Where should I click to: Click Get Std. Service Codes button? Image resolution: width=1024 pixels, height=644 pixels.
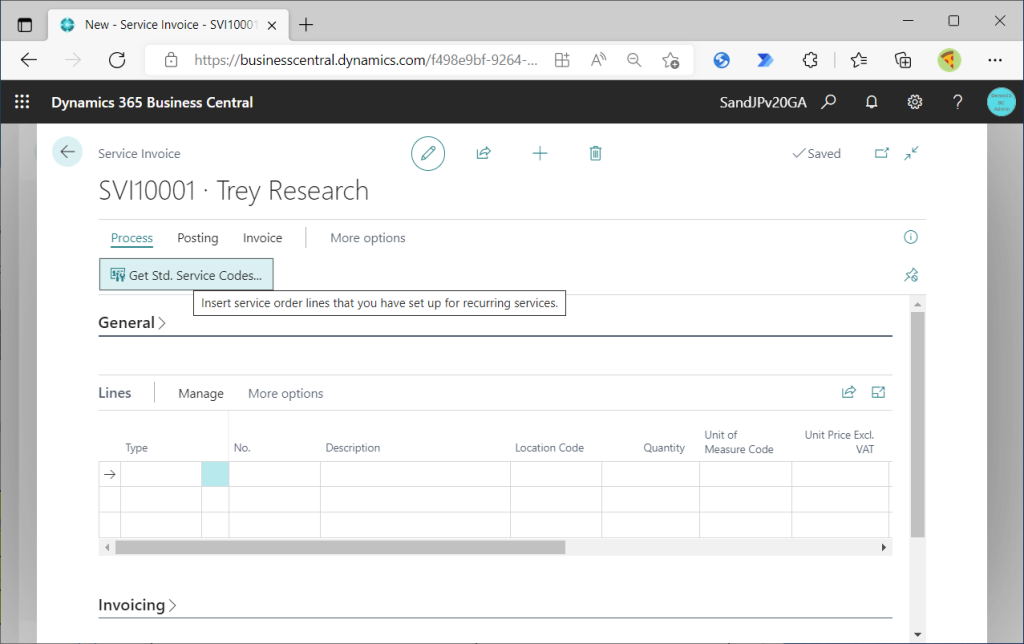click(x=186, y=275)
